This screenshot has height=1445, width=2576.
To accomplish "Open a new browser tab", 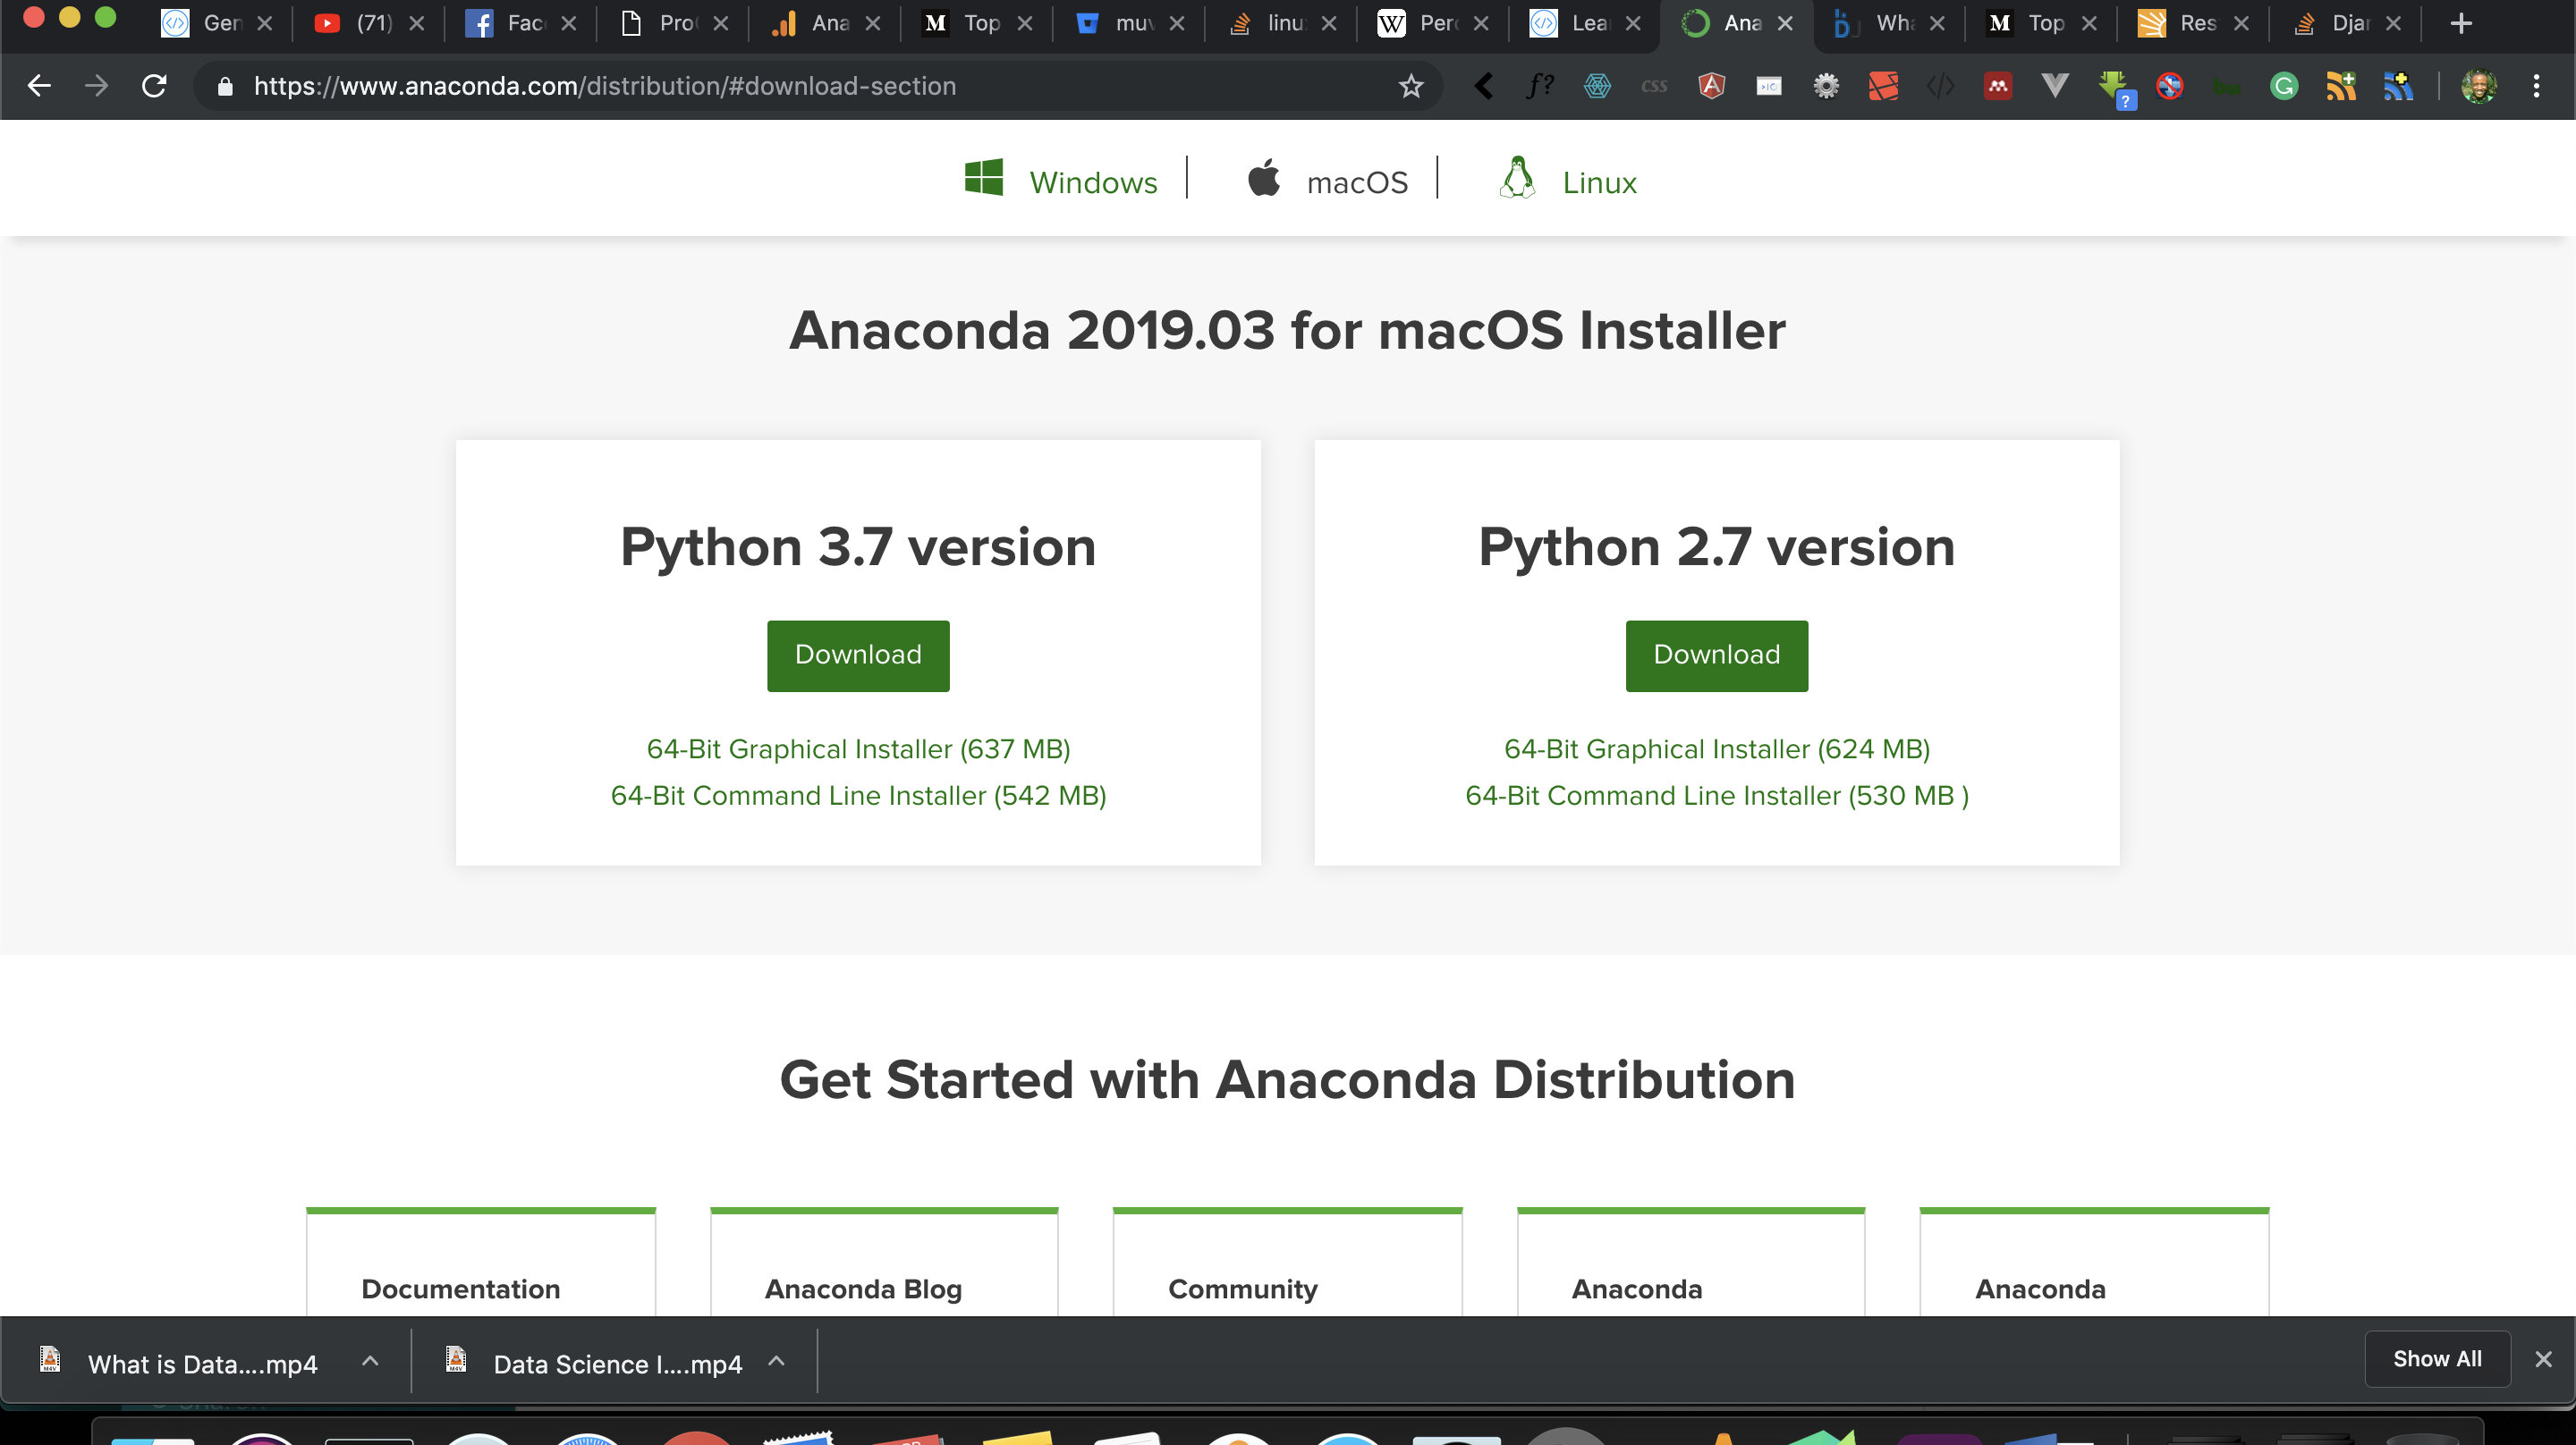I will coord(2461,23).
